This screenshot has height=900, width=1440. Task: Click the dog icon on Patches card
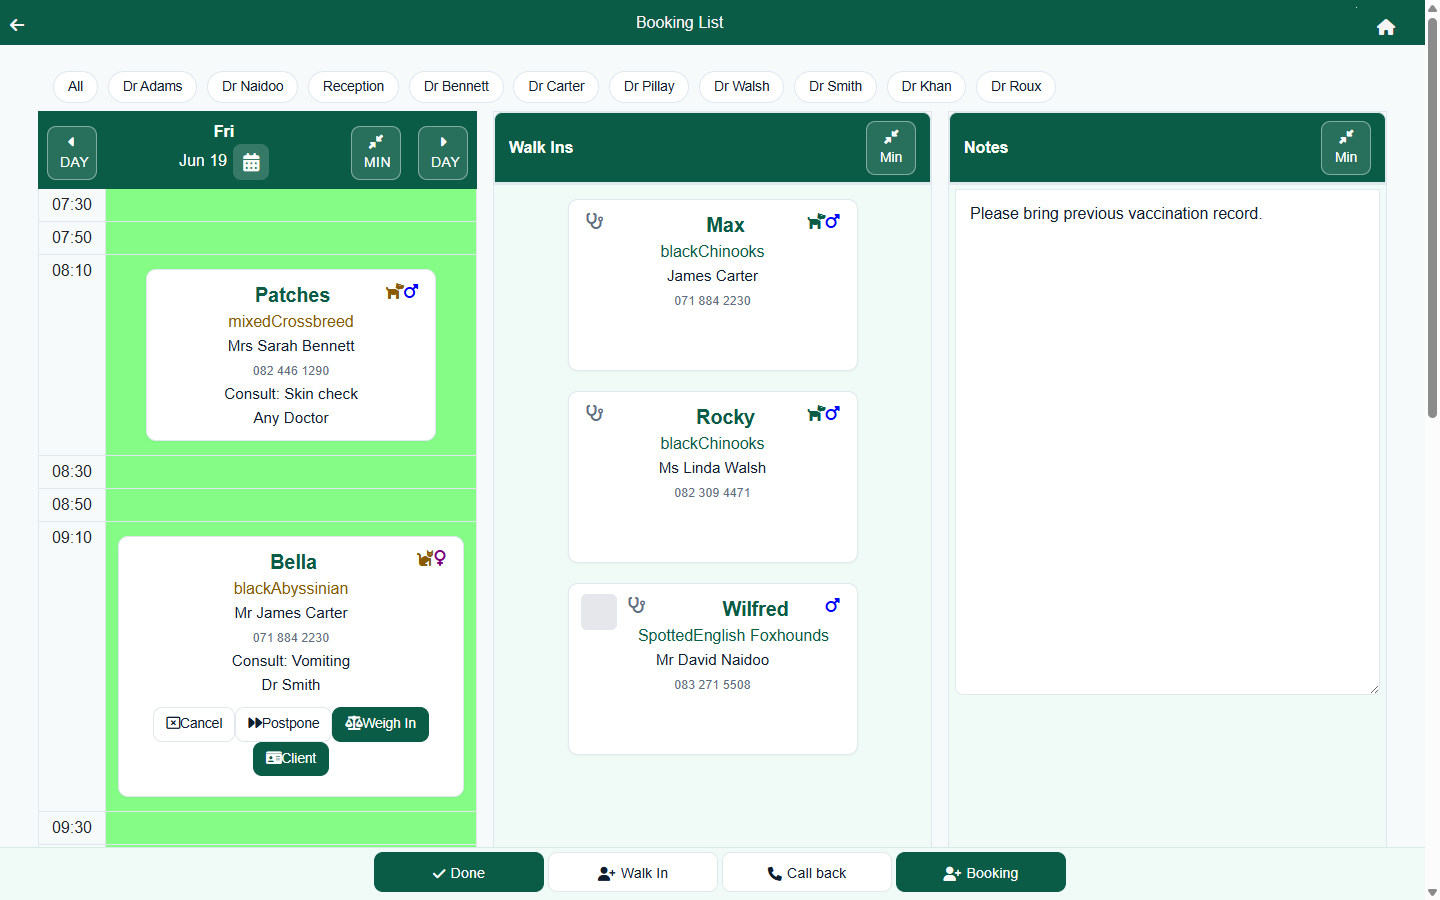[394, 291]
